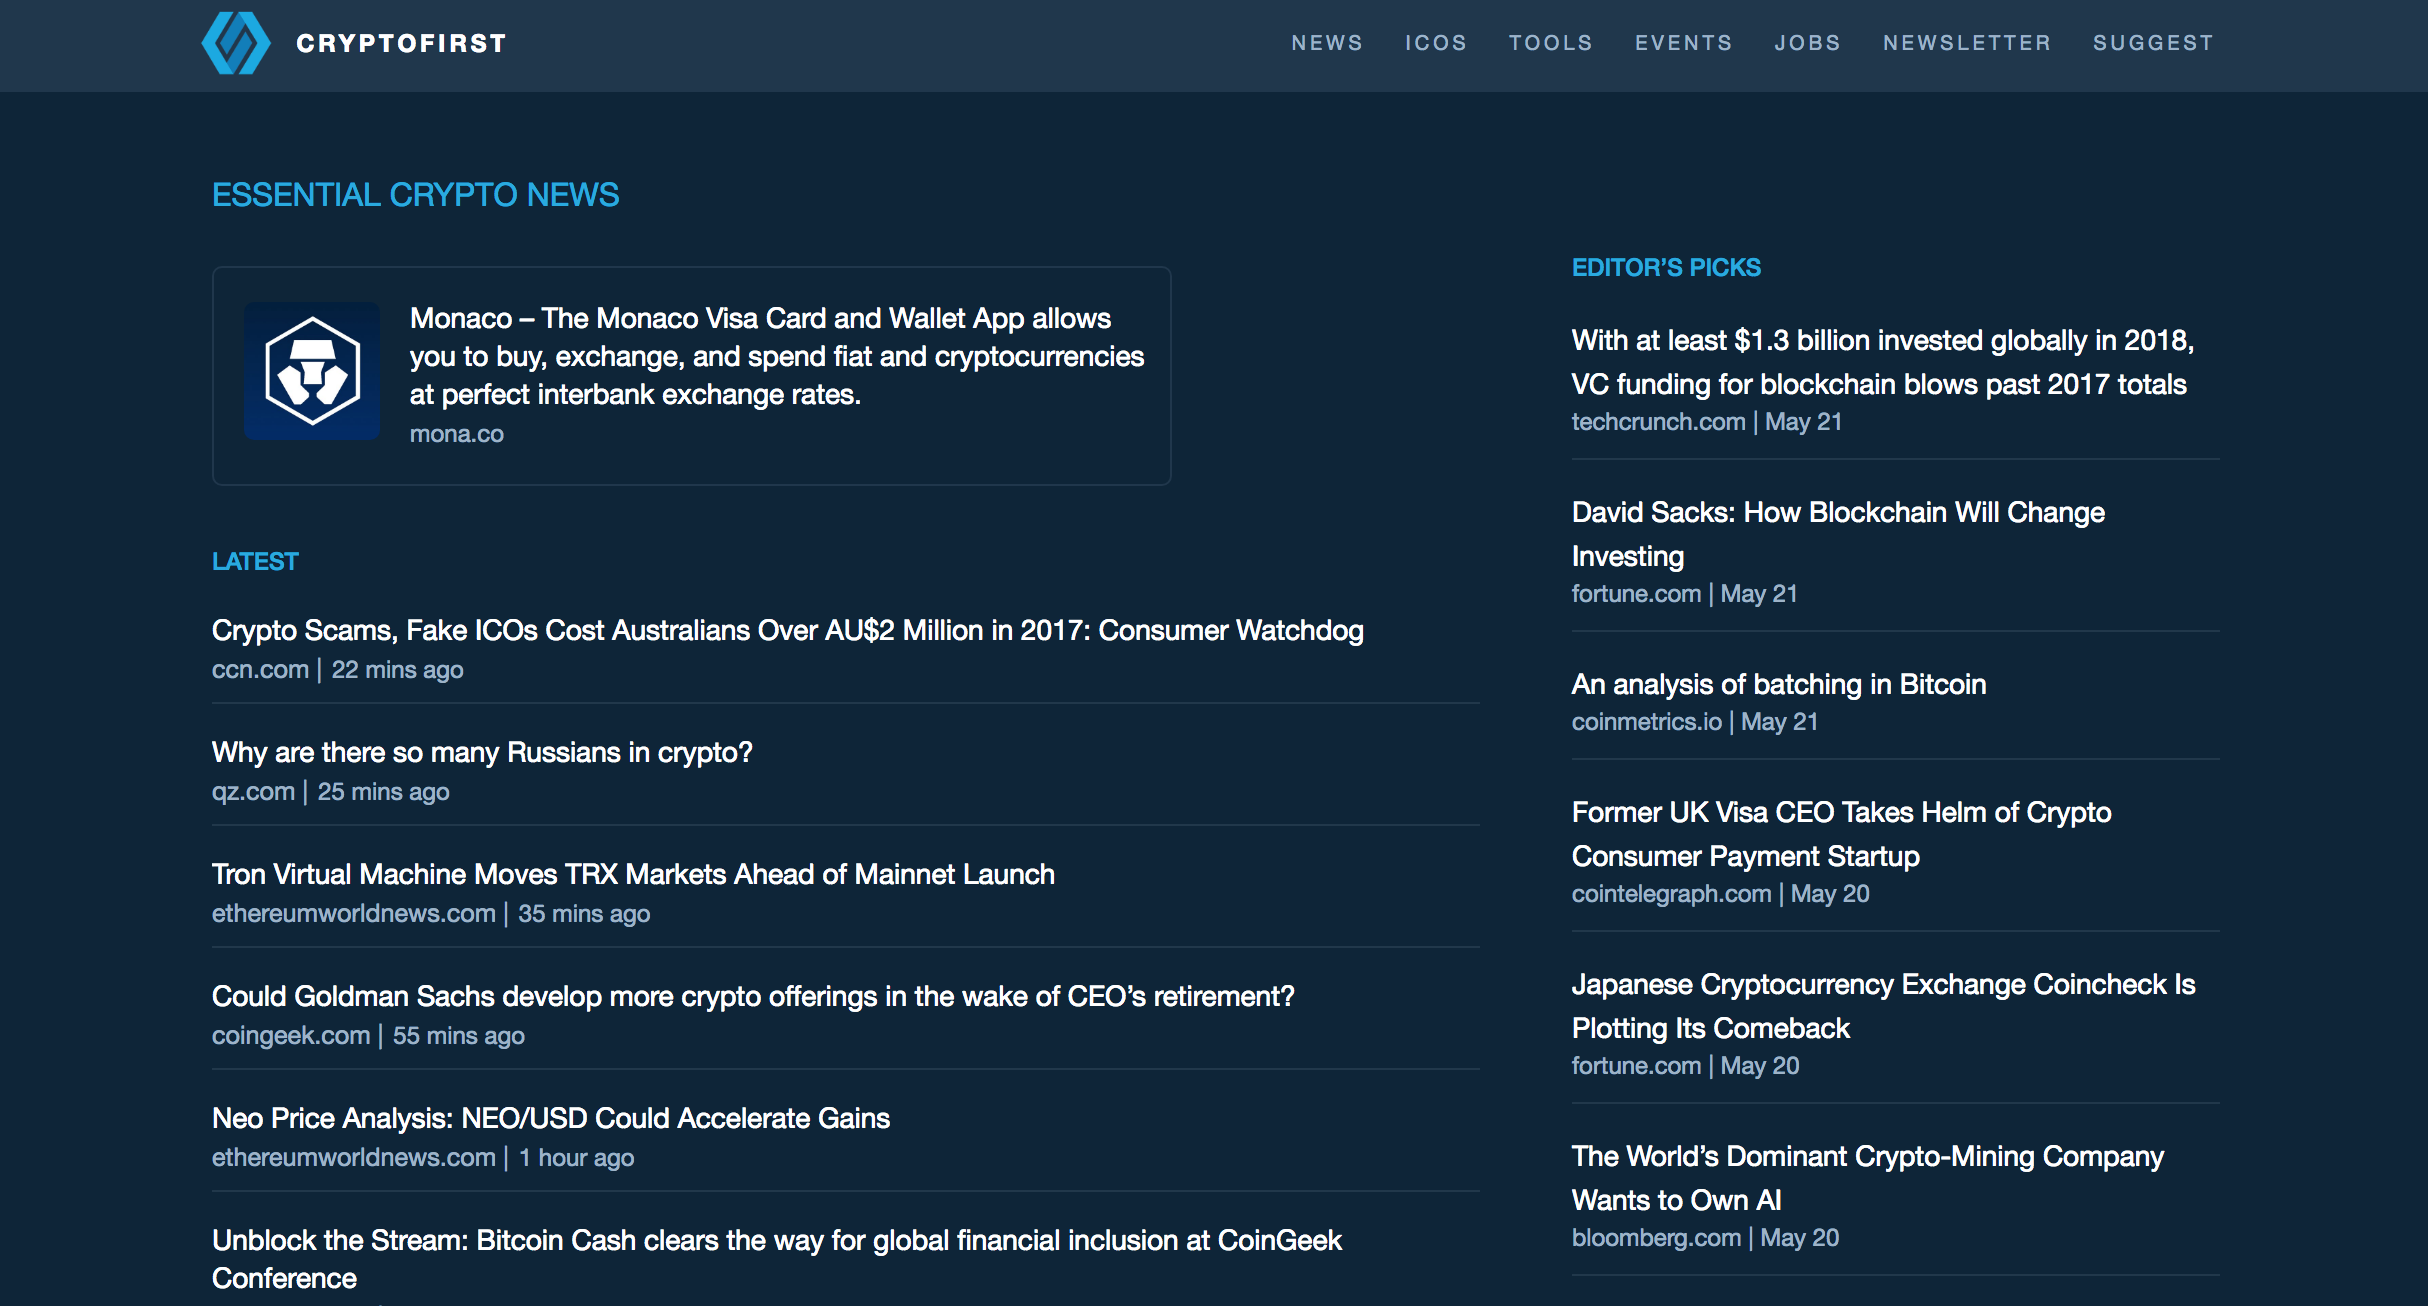
Task: Visit the mona.co link
Action: [x=457, y=434]
